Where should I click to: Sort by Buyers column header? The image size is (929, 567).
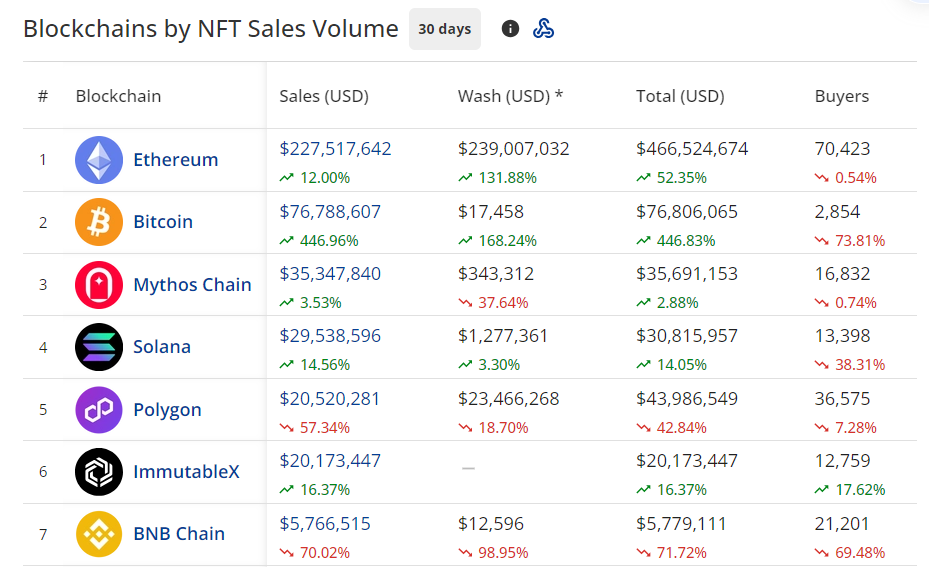842,97
